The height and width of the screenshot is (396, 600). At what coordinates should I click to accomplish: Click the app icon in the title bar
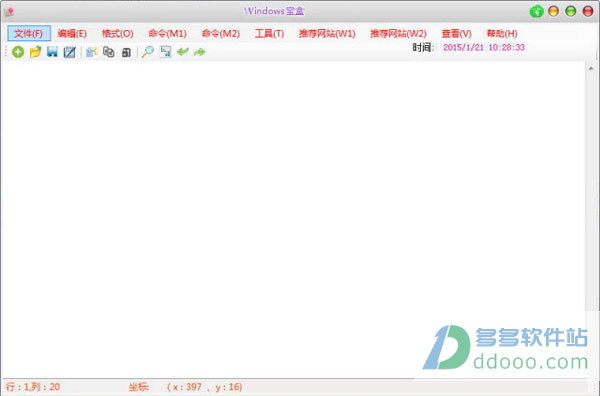click(9, 11)
